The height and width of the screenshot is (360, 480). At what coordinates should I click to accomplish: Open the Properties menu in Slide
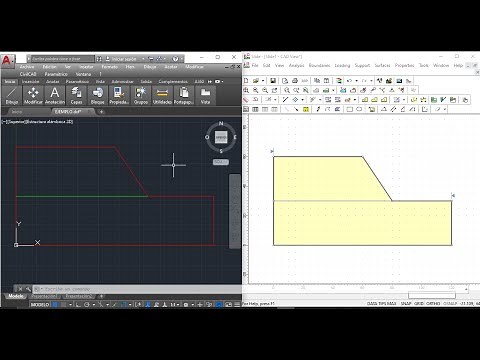tap(405, 65)
